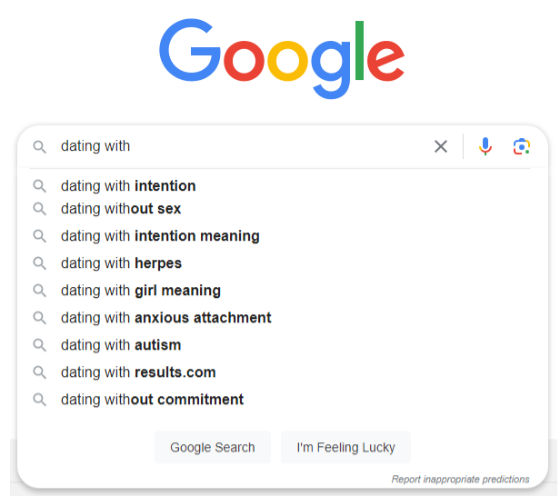Viewport: 560px width, 496px height.
Task: Open Google Lens image search icon
Action: [521, 146]
